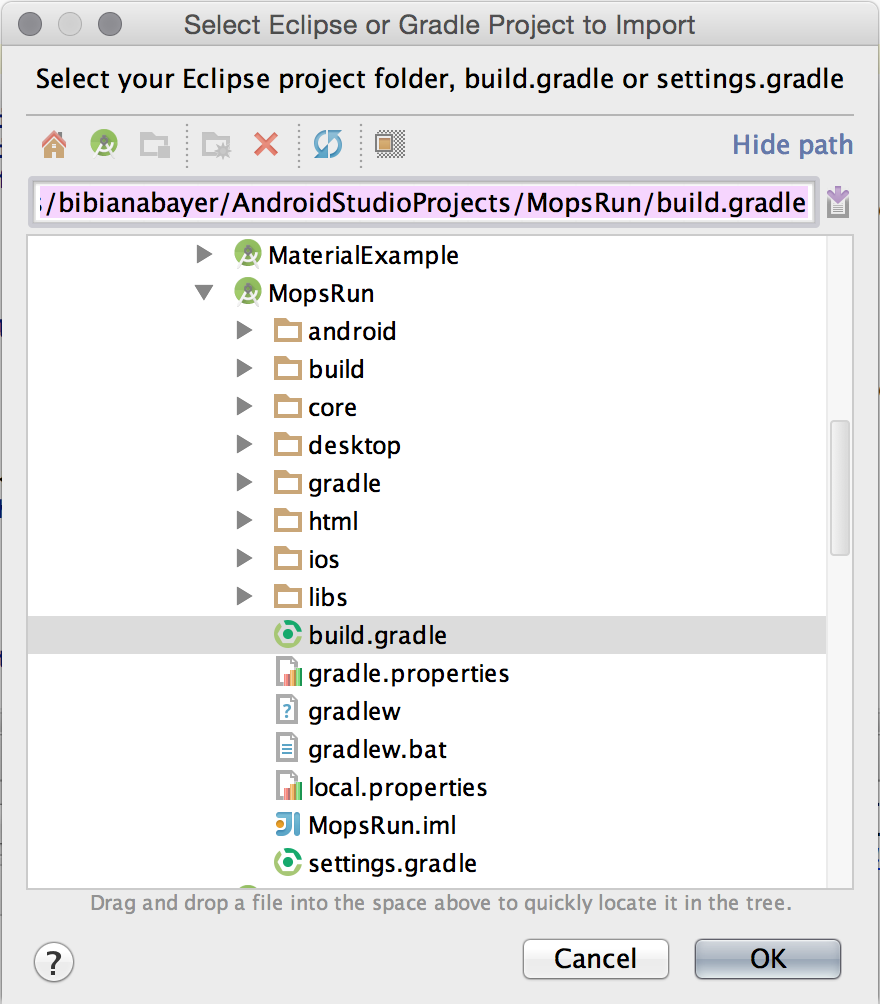Expand the android folder
The image size is (880, 1004).
point(244,330)
